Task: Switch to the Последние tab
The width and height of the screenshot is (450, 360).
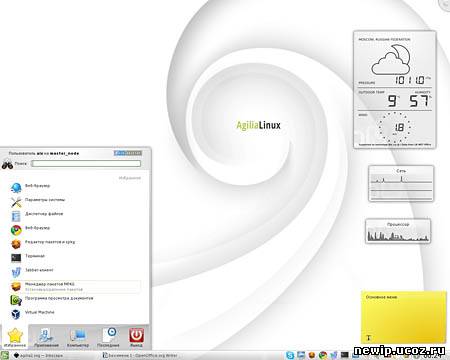Action: tap(108, 337)
